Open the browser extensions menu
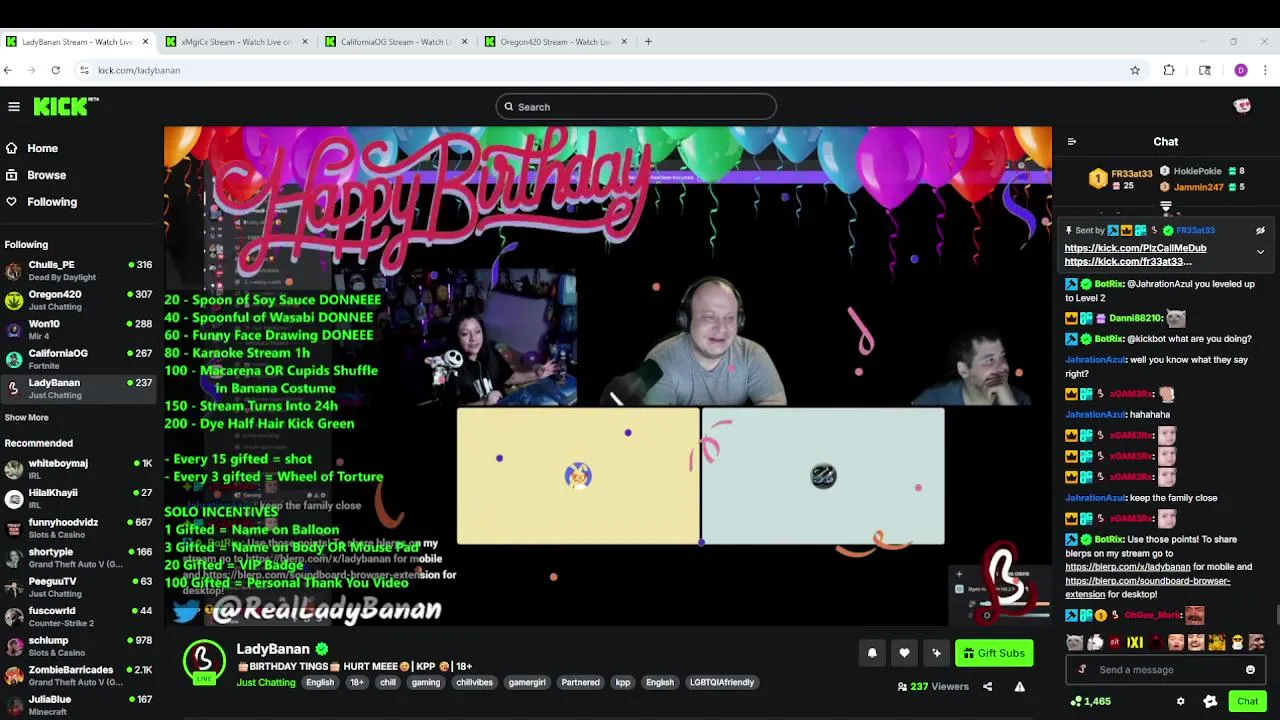The height and width of the screenshot is (720, 1280). (1169, 70)
